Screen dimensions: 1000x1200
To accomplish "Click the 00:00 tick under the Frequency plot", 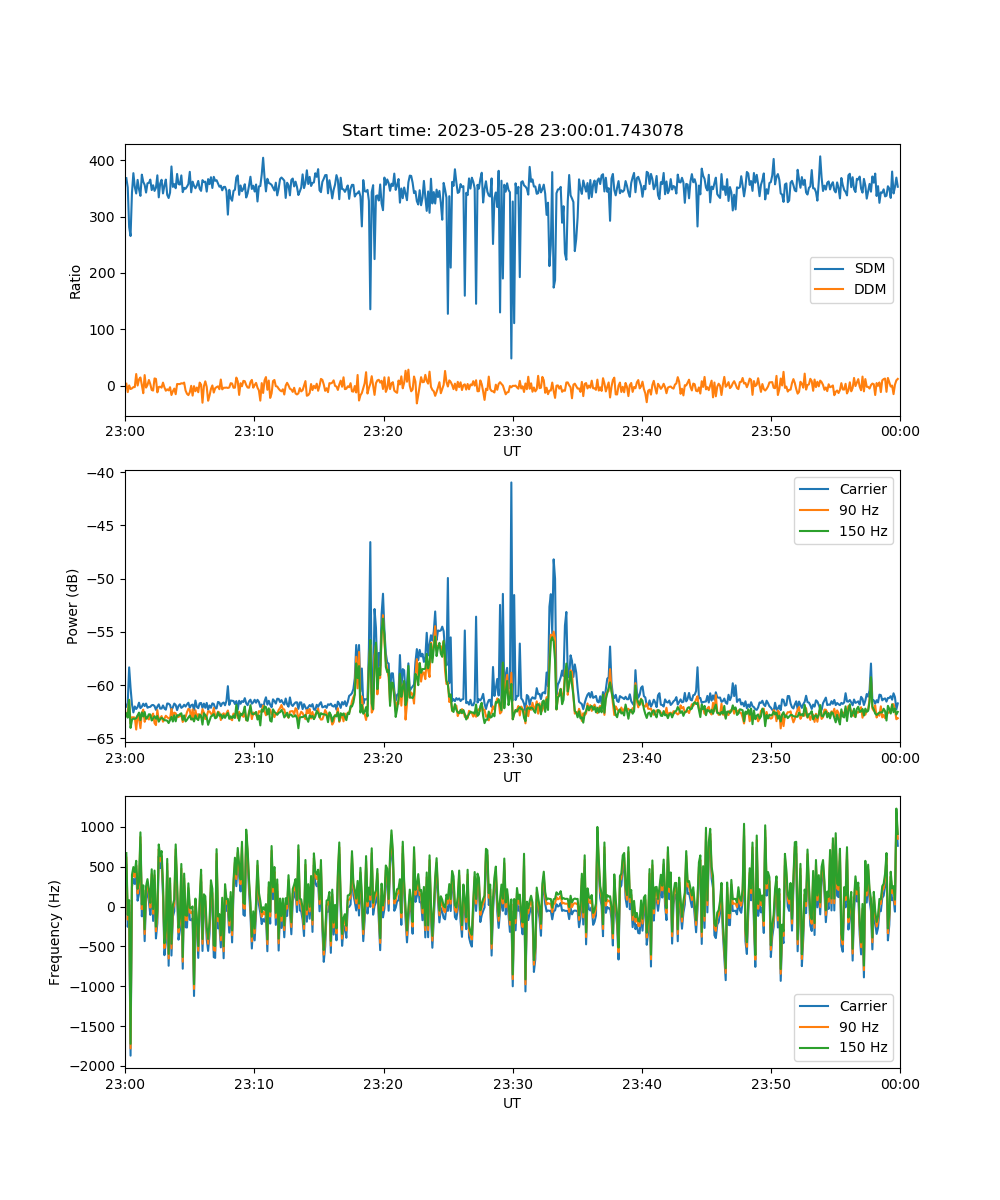I will (x=900, y=1083).
